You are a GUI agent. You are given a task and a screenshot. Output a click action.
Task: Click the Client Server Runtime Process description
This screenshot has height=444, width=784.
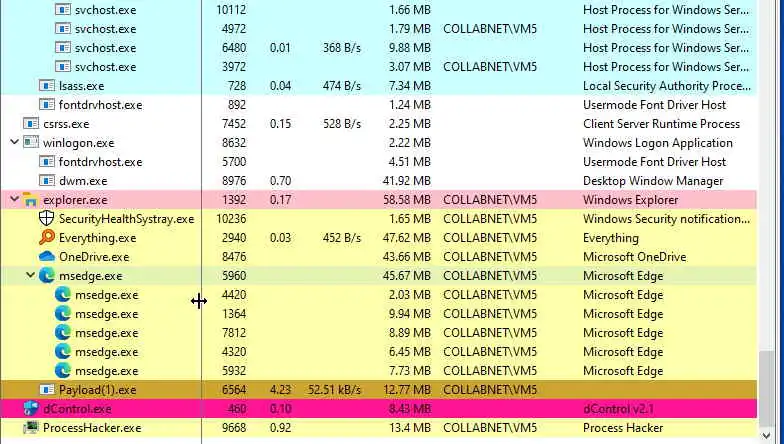[661, 124]
